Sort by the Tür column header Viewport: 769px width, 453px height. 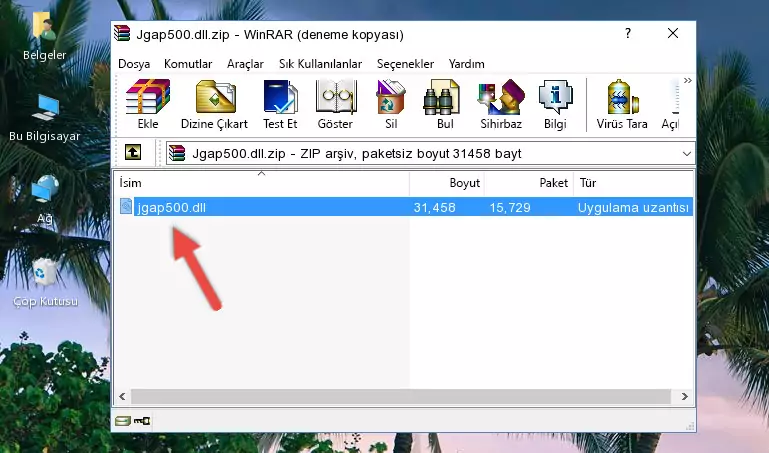pyautogui.click(x=633, y=183)
